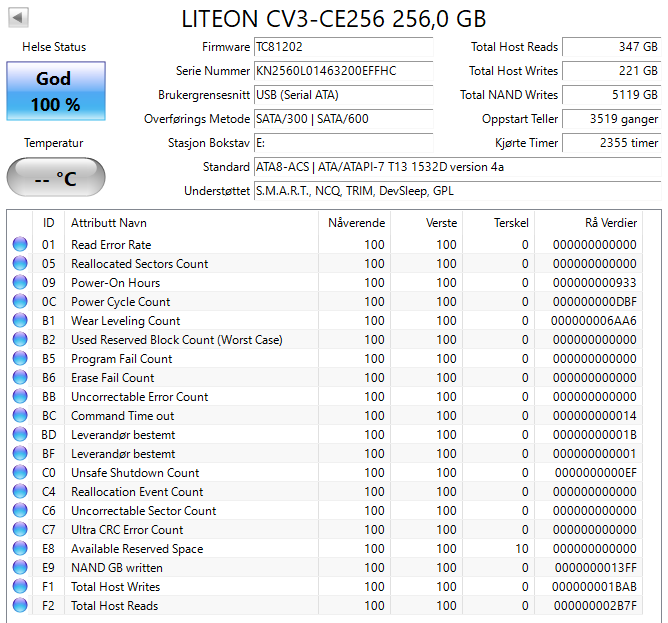
Task: Click the God 100 % health status button
Action: pyautogui.click(x=56, y=91)
